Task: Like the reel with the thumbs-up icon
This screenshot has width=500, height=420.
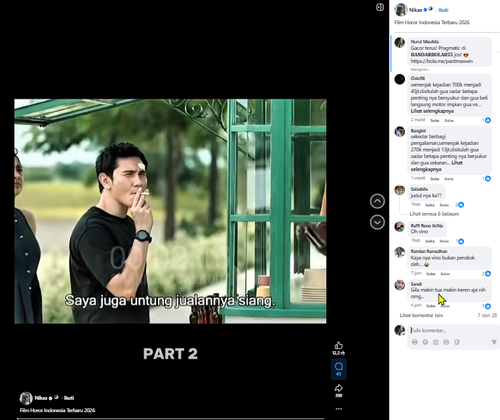Action: pos(339,345)
